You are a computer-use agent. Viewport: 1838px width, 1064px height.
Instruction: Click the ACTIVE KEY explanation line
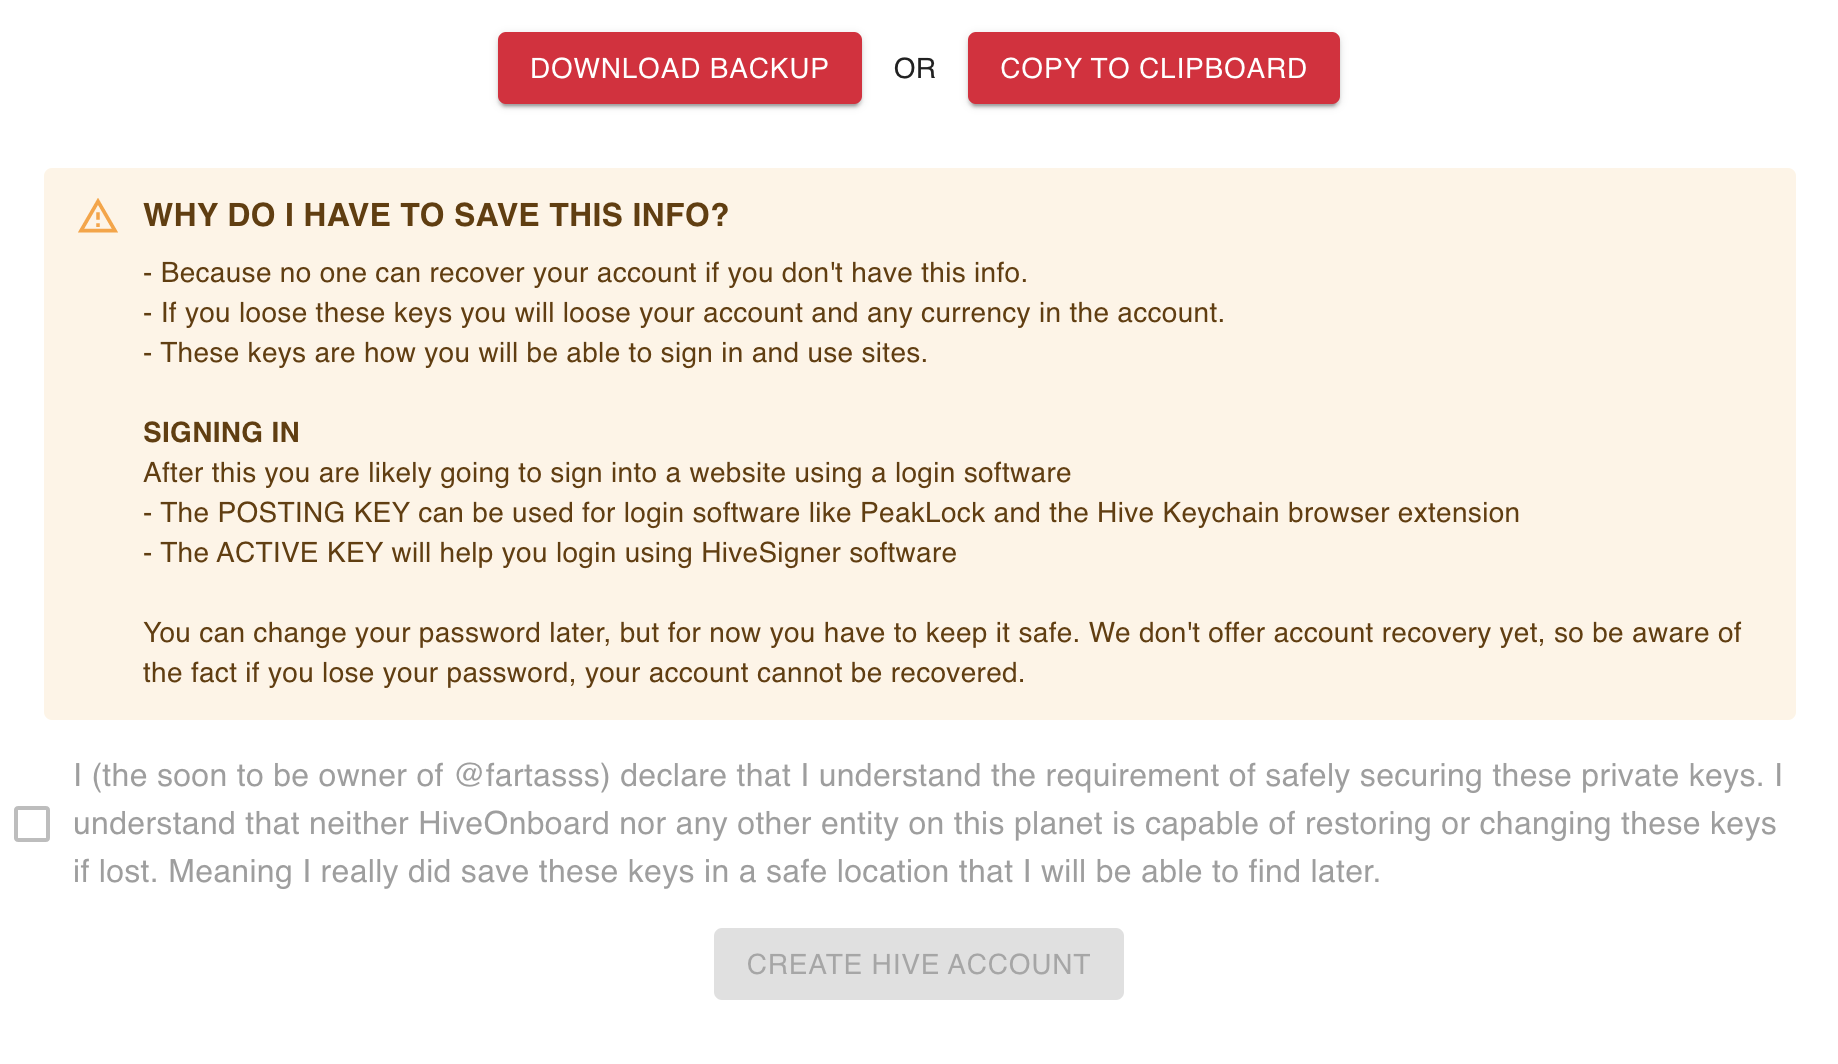[x=550, y=553]
